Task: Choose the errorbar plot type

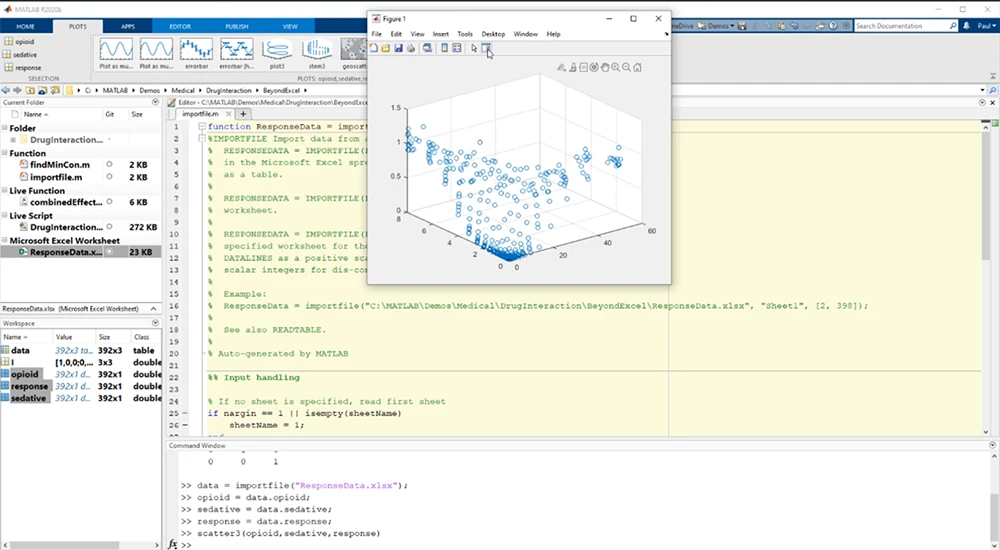Action: [x=196, y=54]
